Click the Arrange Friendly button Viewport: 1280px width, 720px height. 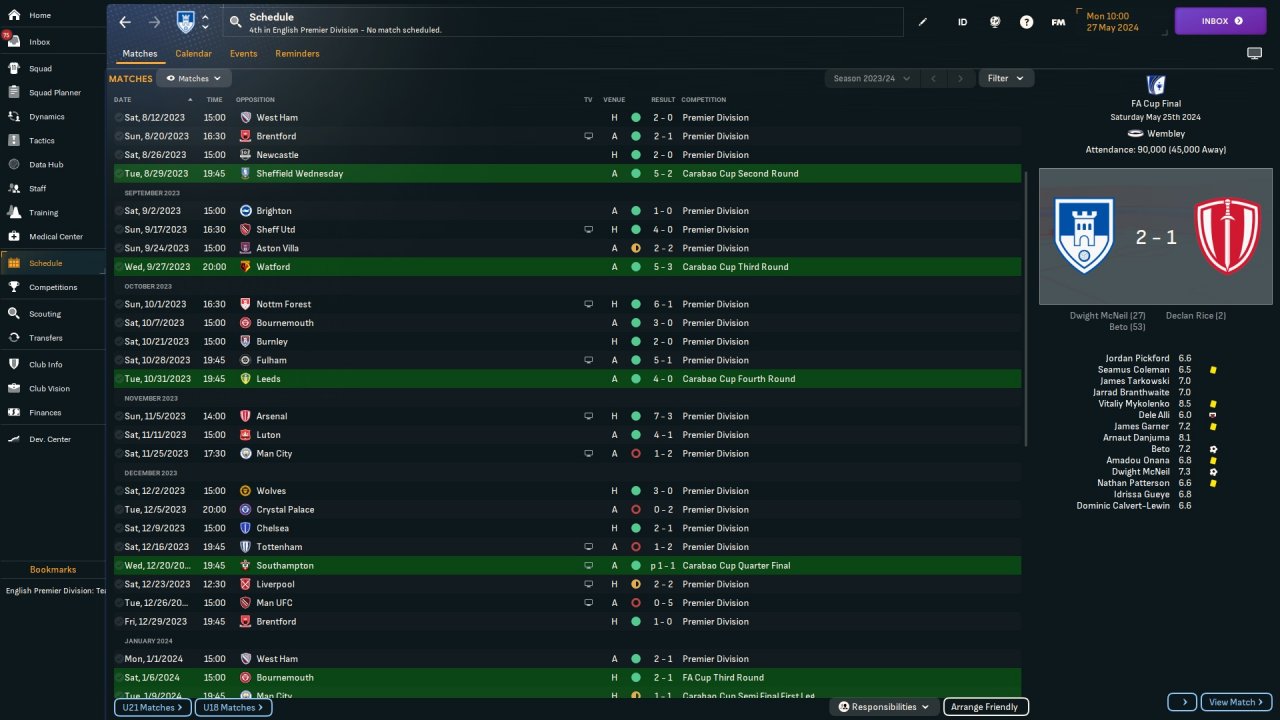(985, 707)
